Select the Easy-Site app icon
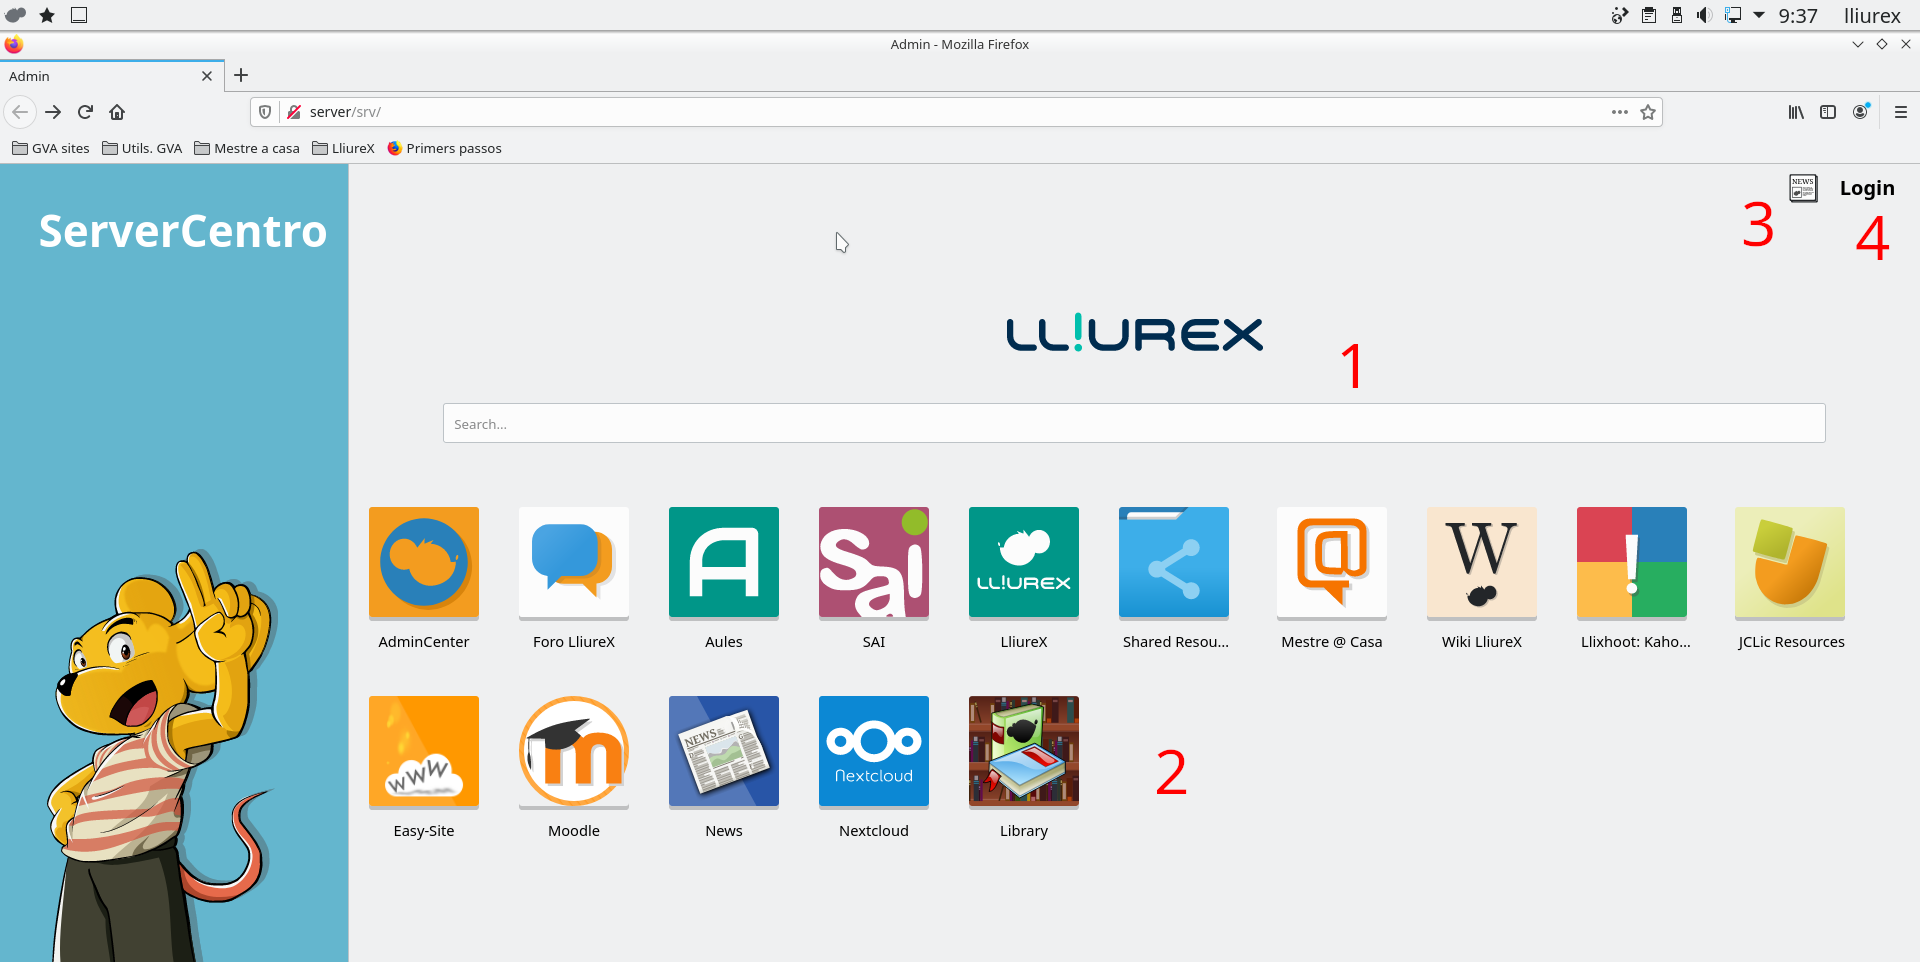The width and height of the screenshot is (1920, 962). [x=423, y=751]
